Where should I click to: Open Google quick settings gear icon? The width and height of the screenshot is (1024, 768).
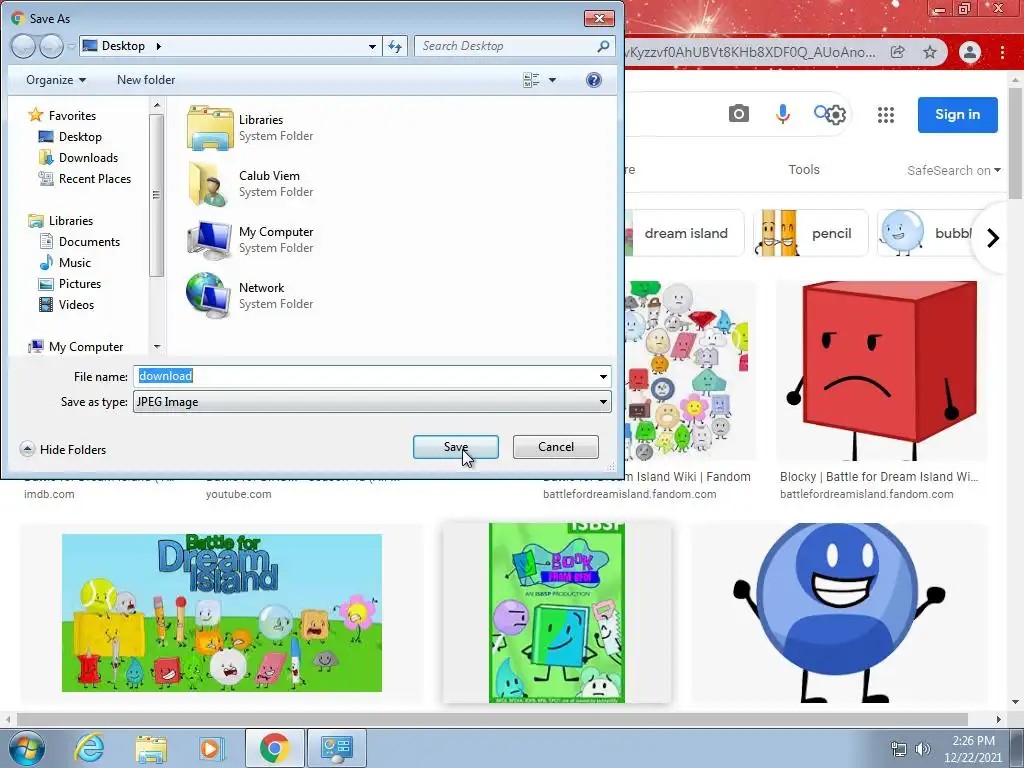tap(836, 115)
